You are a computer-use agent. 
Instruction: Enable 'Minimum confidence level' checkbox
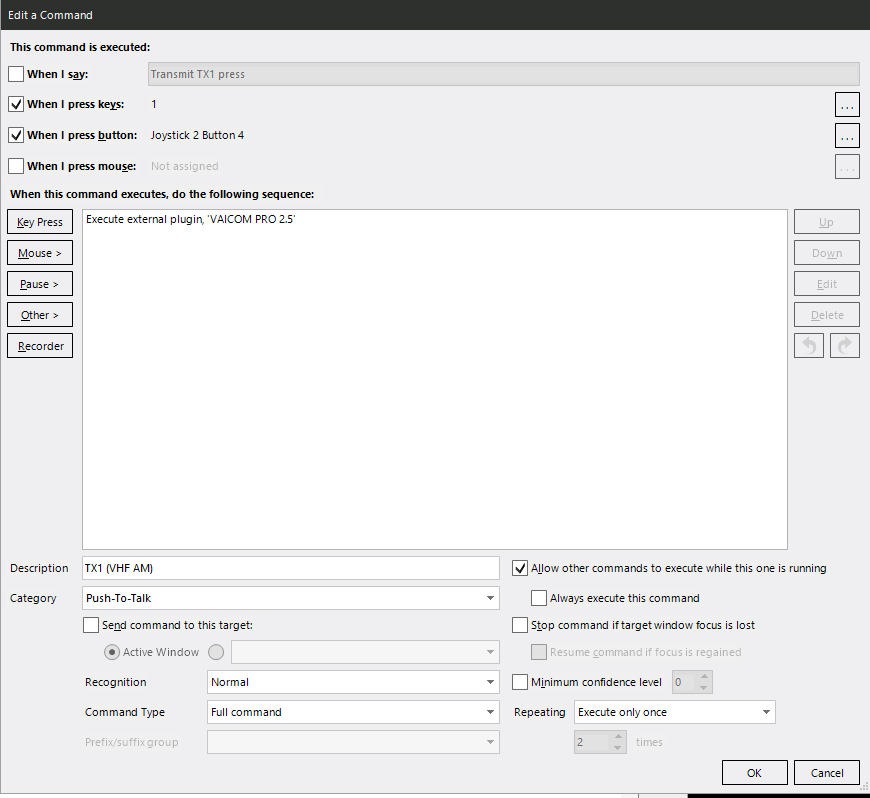tap(519, 682)
